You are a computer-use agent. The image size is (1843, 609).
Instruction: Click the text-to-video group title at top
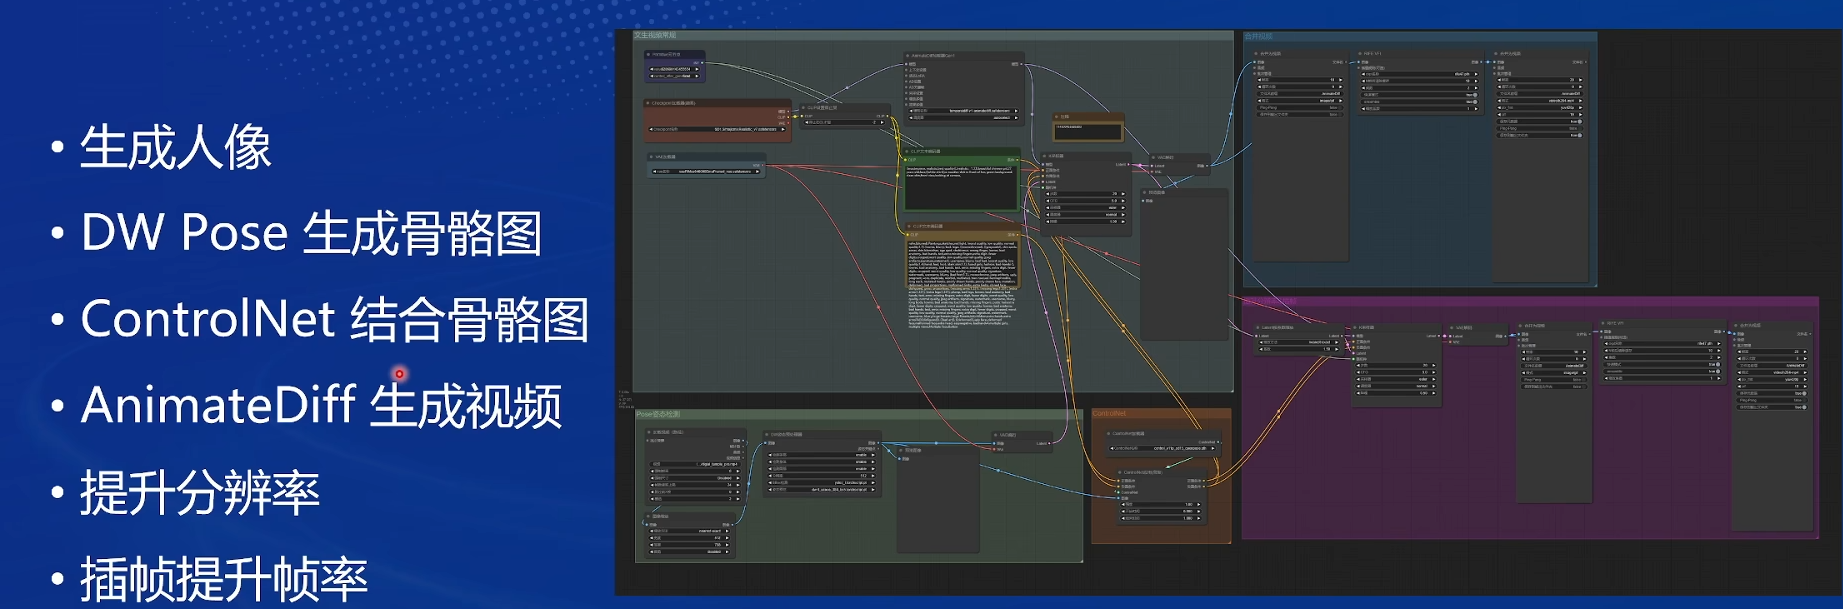(x=655, y=36)
